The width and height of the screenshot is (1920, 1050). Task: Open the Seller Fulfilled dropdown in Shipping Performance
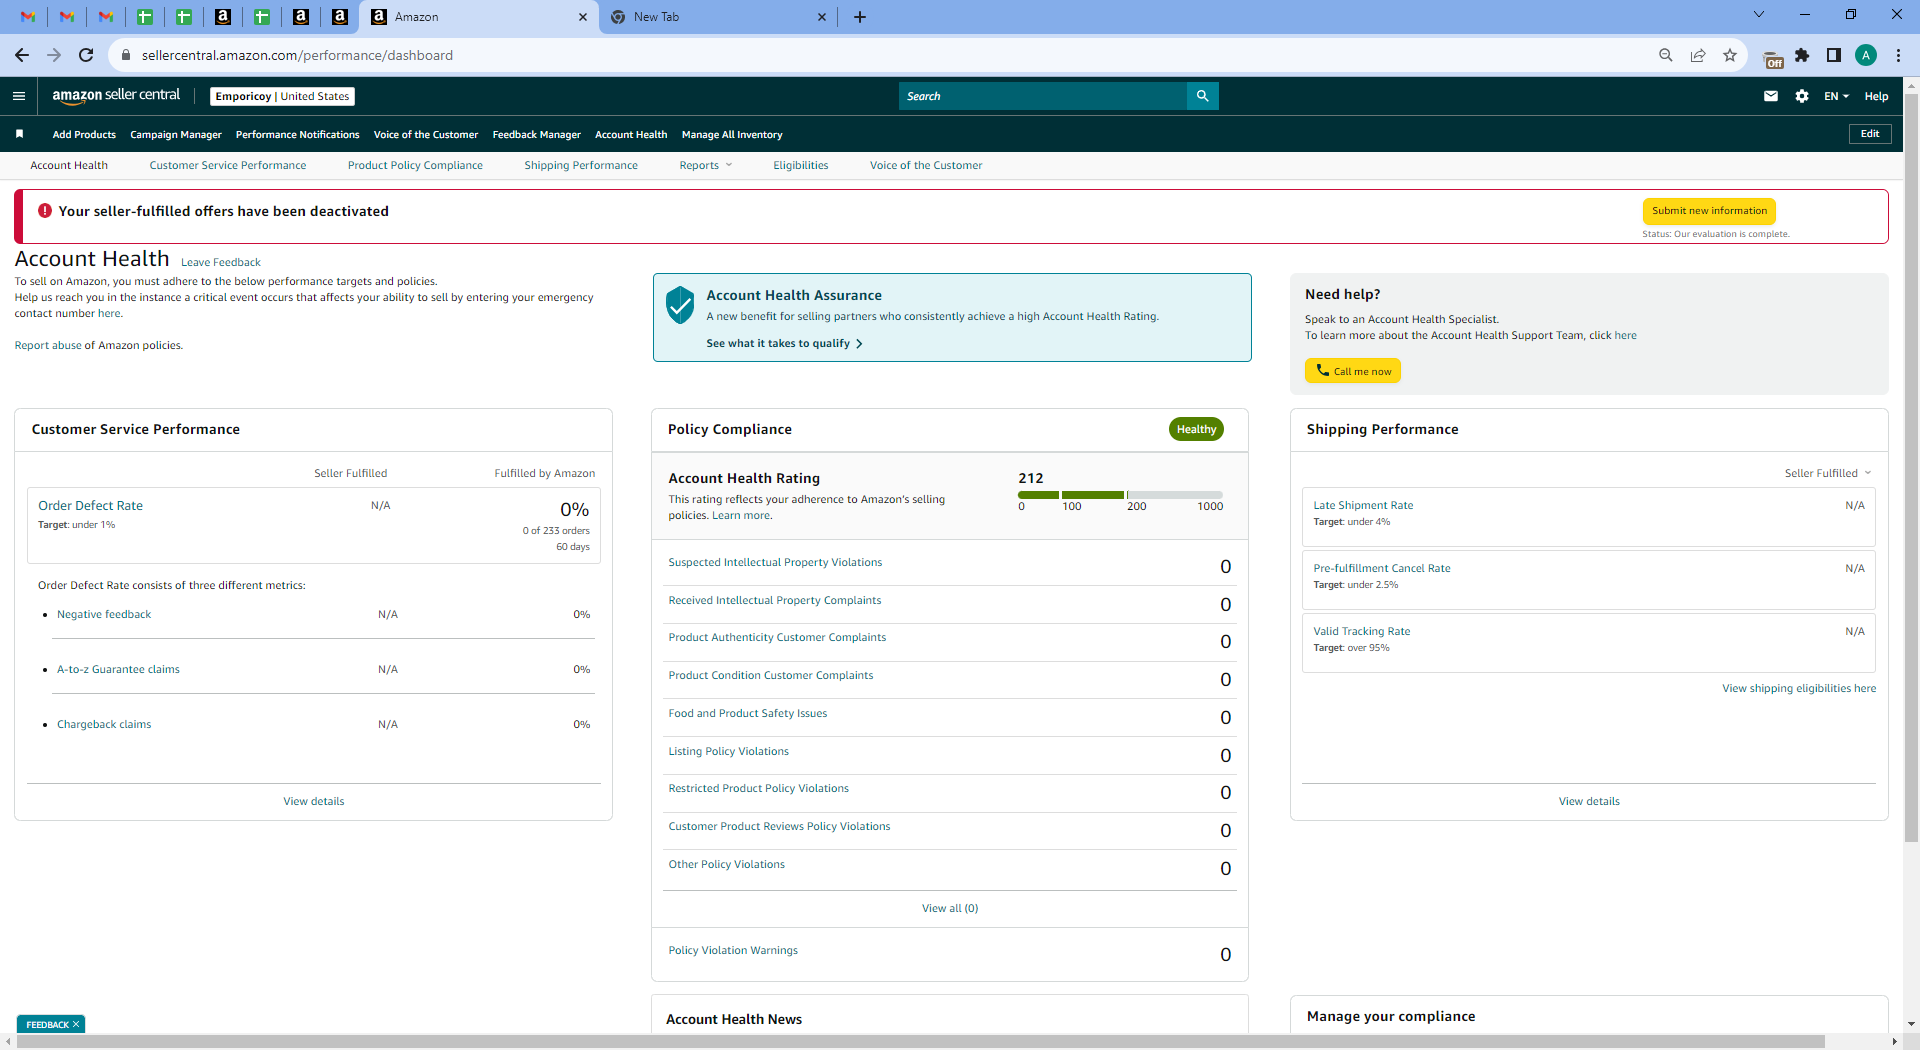pos(1827,473)
